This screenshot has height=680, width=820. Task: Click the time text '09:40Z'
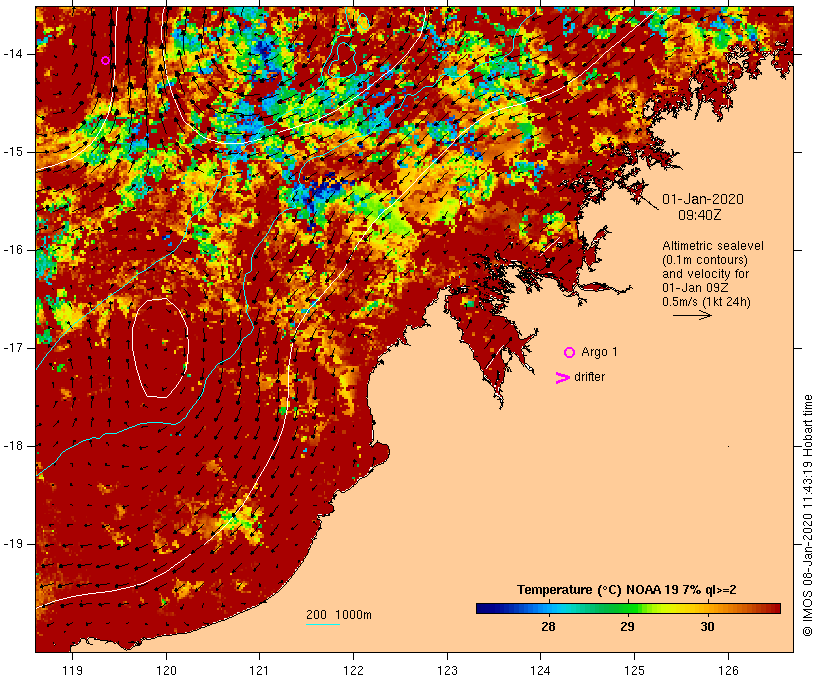click(700, 215)
